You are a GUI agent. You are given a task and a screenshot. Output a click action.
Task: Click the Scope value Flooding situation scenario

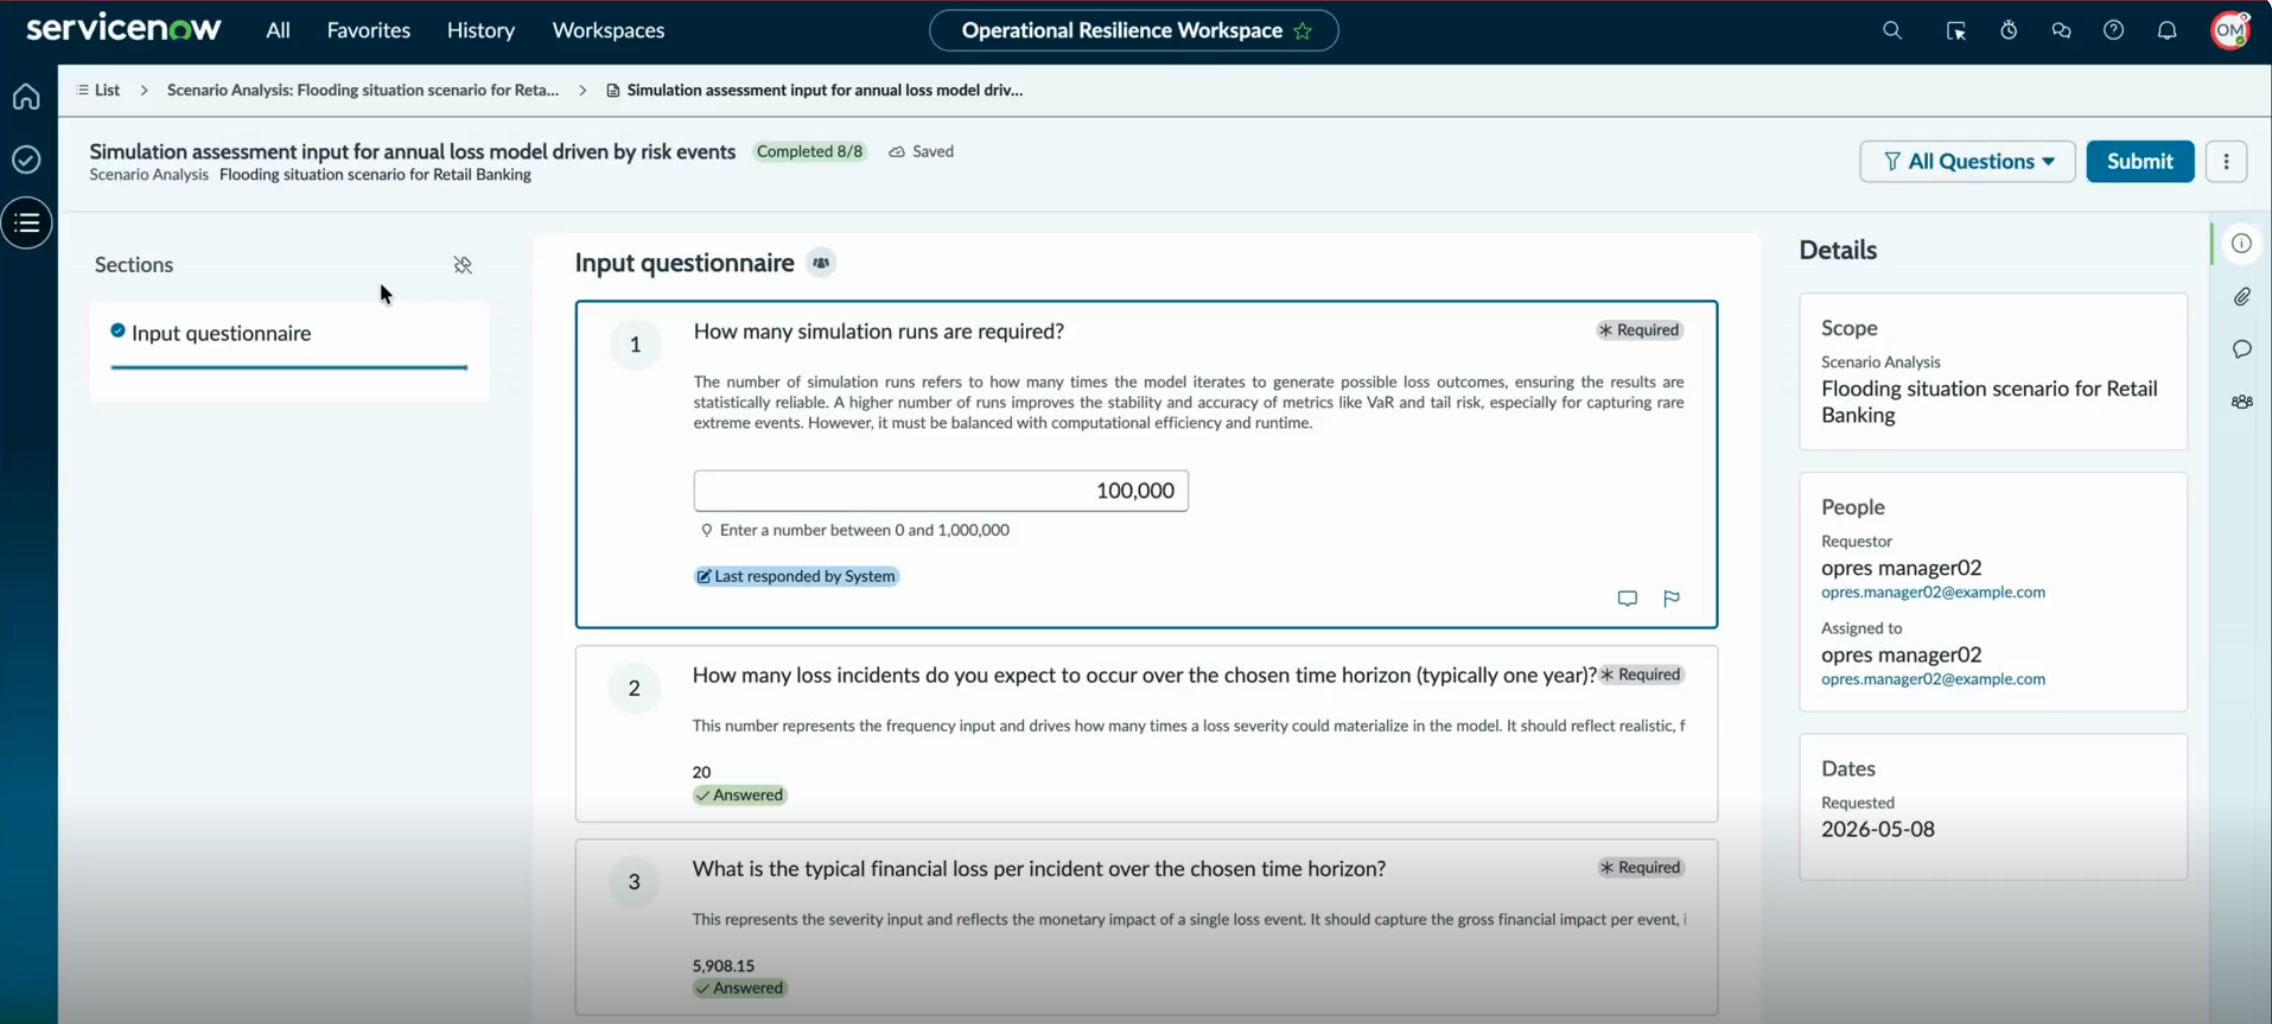(x=1989, y=401)
